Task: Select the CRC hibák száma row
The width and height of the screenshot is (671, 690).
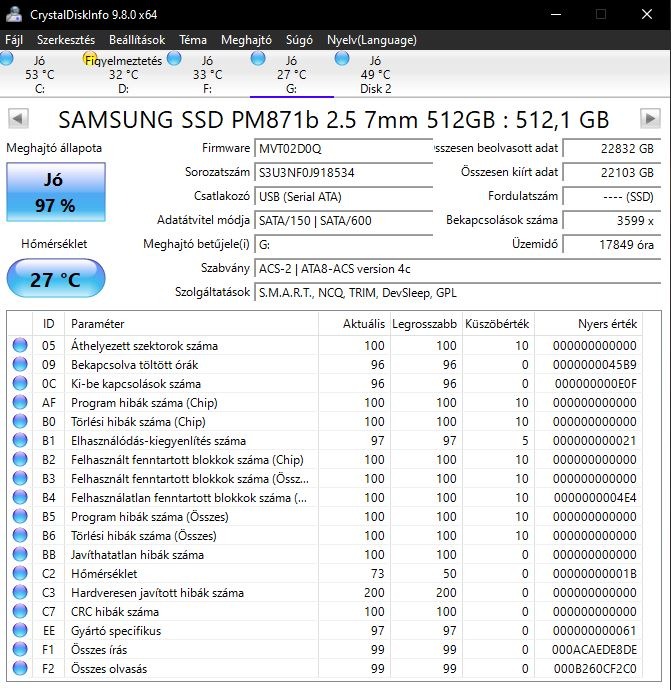Action: pyautogui.click(x=325, y=611)
